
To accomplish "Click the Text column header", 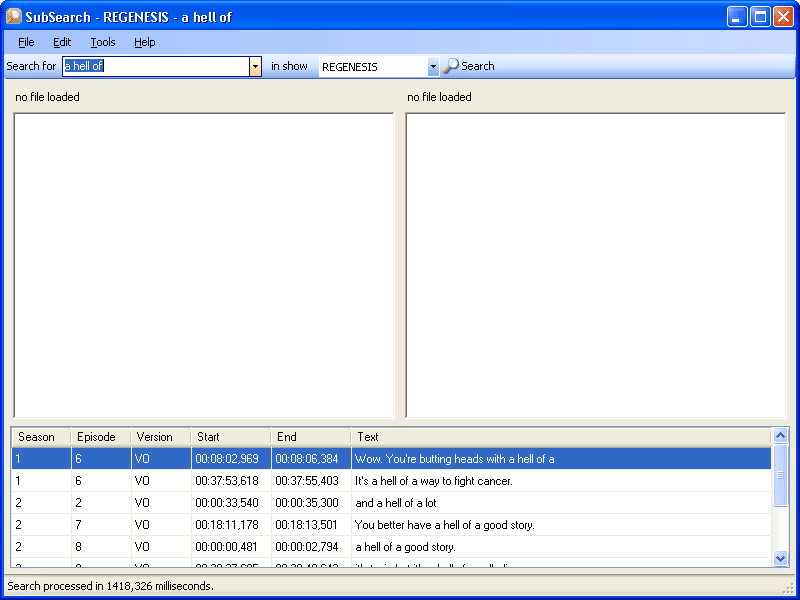I will tap(560, 437).
